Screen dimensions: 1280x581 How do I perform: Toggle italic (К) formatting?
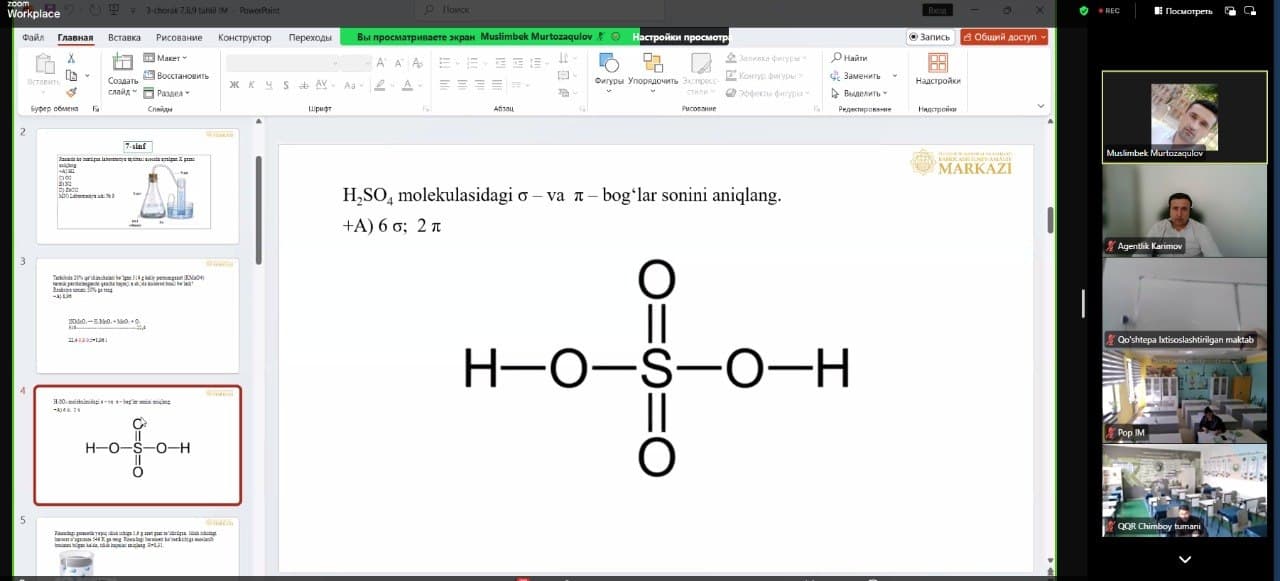[252, 85]
